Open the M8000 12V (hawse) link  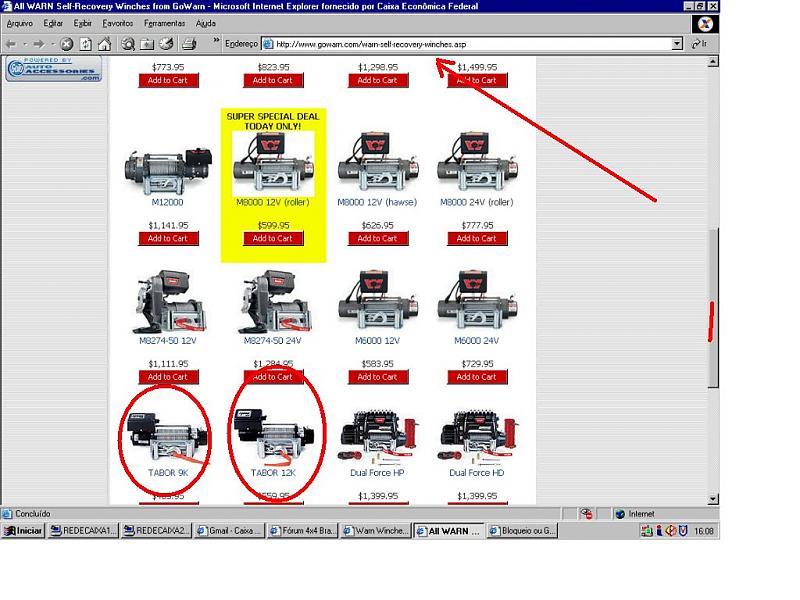pyautogui.click(x=377, y=203)
